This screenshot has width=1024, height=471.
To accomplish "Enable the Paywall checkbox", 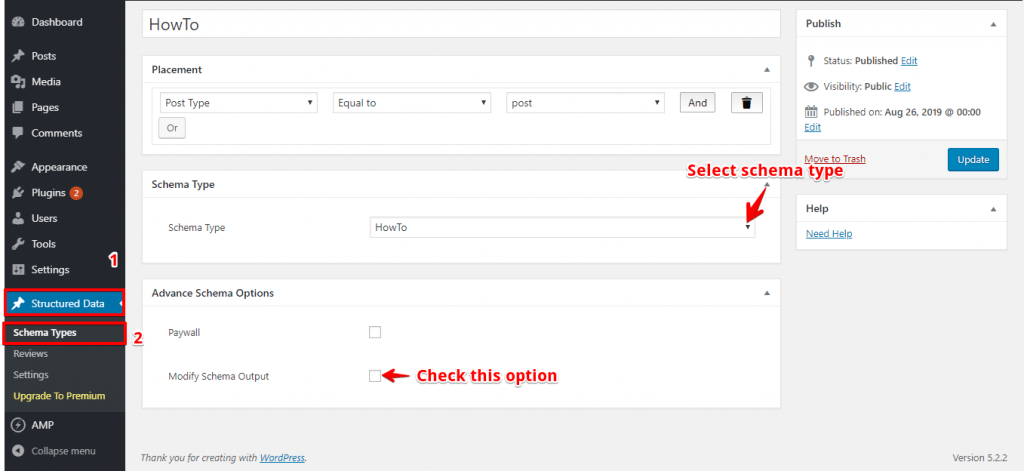I will click(375, 332).
